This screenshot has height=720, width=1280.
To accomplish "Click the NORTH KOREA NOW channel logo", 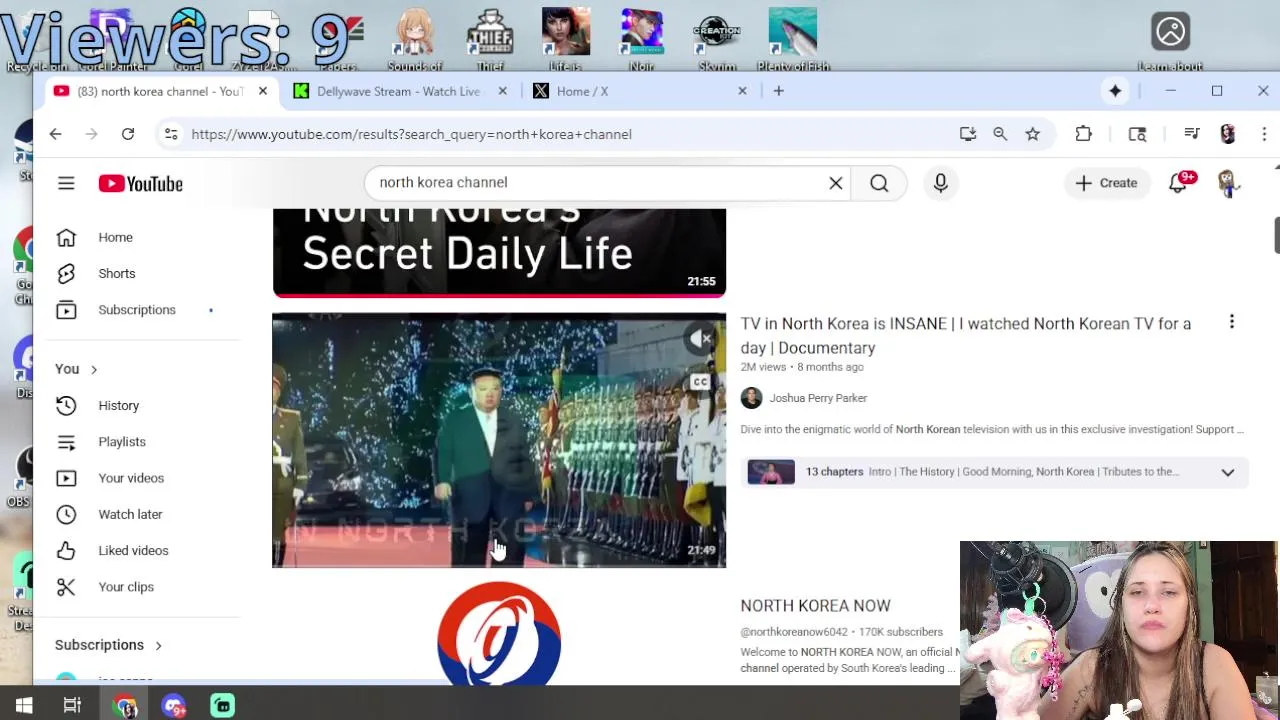I will point(499,635).
